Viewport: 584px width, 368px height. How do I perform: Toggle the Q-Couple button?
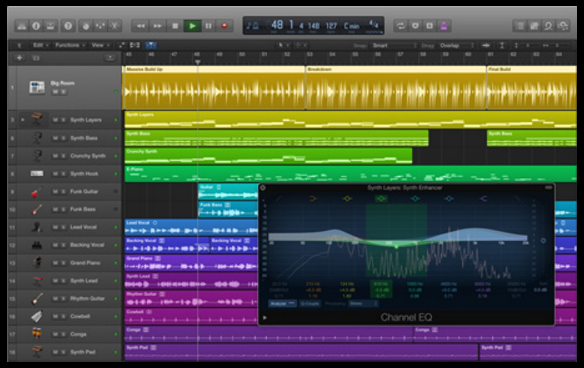pyautogui.click(x=310, y=304)
